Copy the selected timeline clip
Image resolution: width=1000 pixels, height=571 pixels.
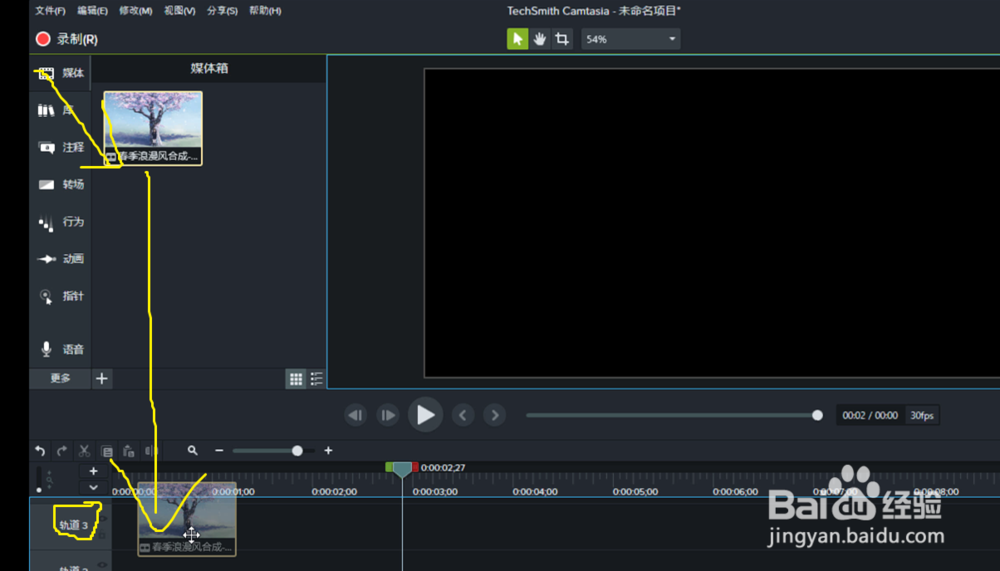(107, 452)
